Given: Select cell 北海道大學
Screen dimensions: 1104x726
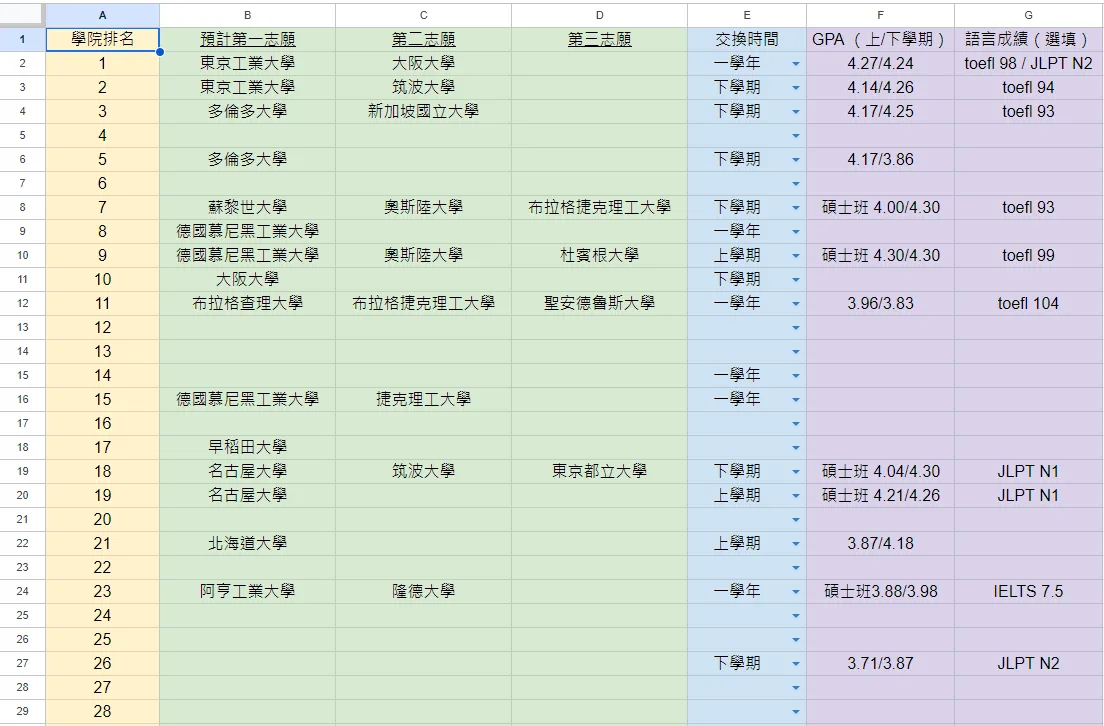Looking at the screenshot, I should 247,544.
